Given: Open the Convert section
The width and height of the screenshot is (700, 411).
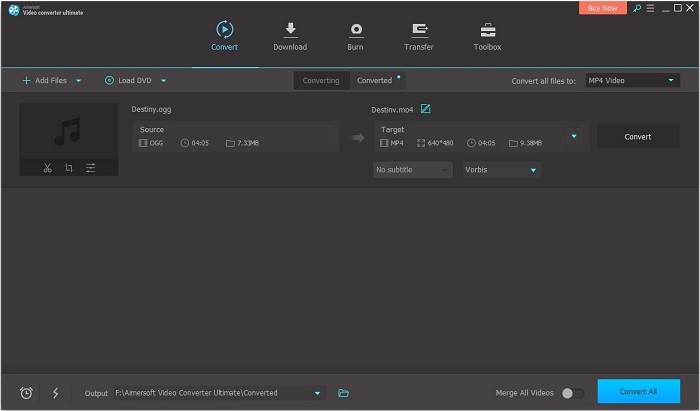Looking at the screenshot, I should pyautogui.click(x=224, y=36).
